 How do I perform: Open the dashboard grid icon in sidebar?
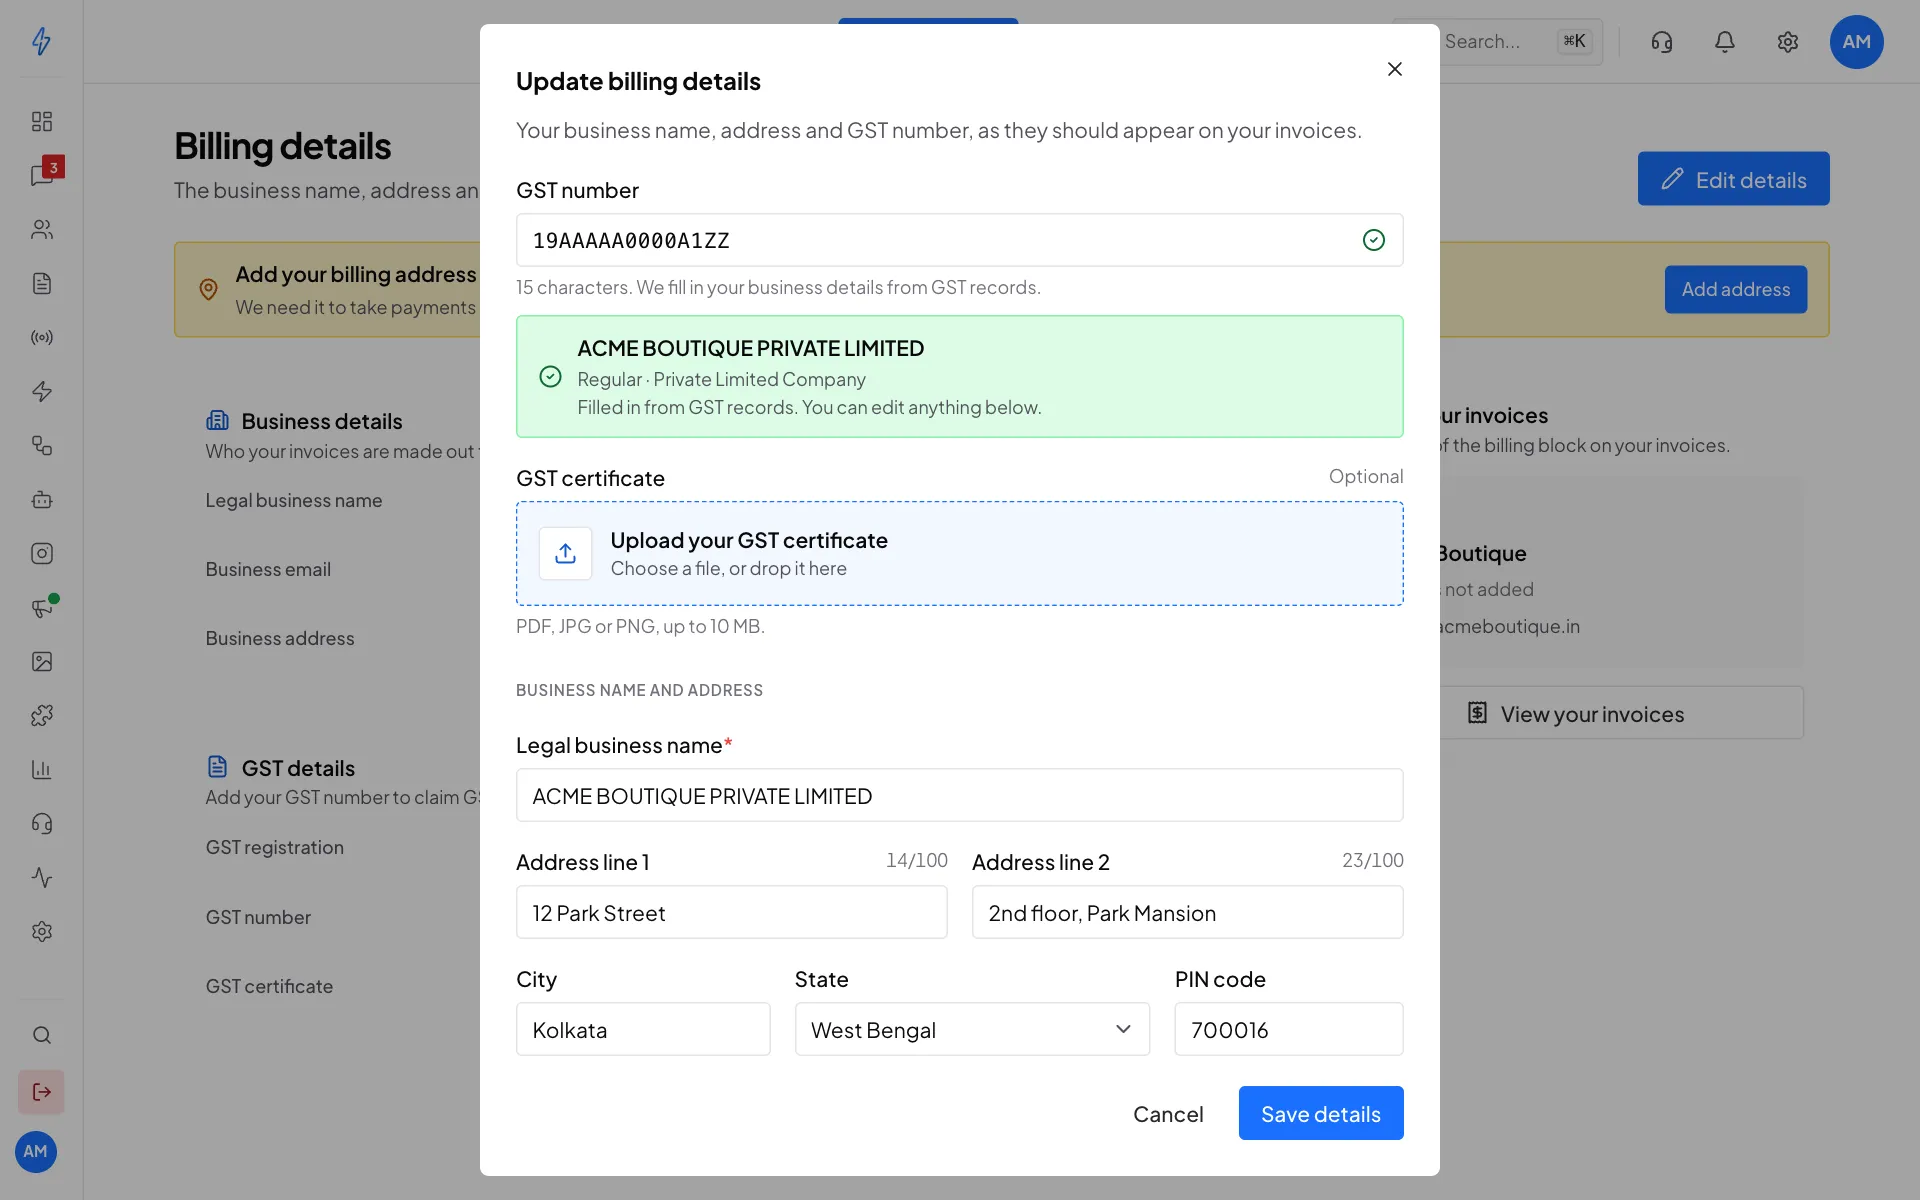point(42,121)
